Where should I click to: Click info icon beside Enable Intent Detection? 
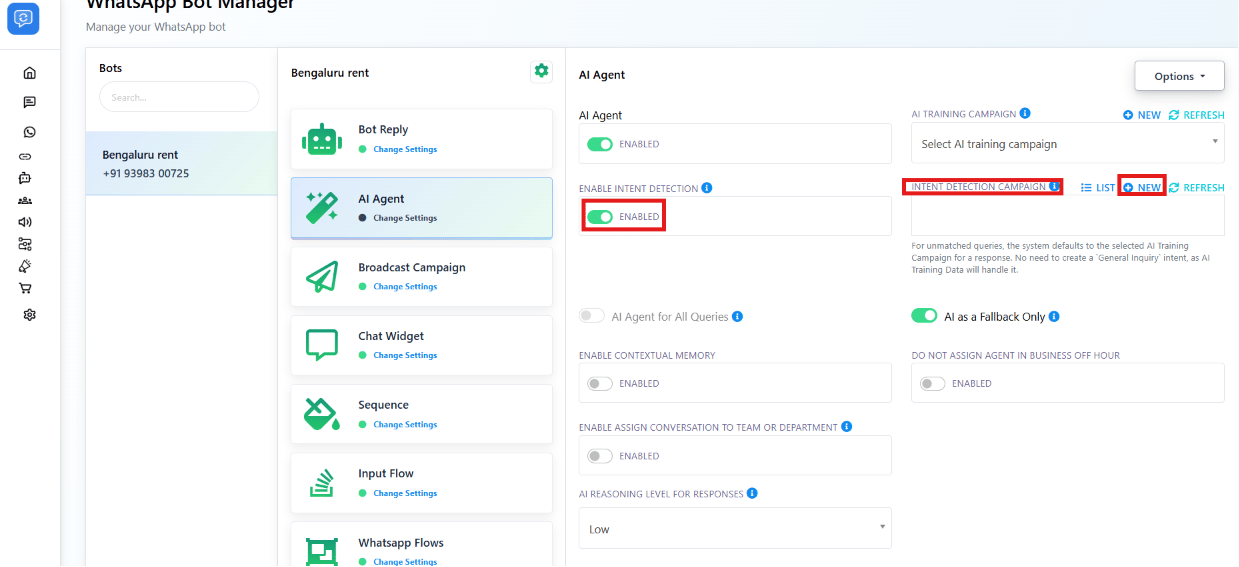click(707, 188)
